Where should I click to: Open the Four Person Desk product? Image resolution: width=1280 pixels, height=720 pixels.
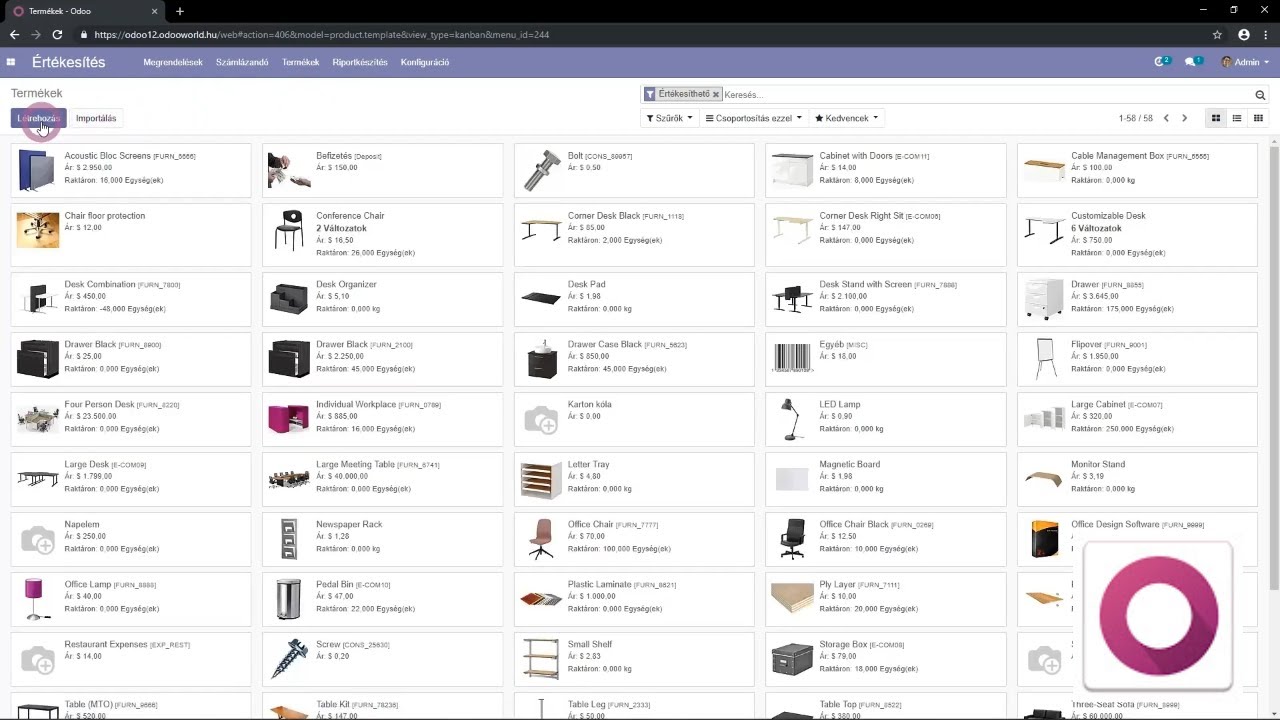tap(131, 418)
